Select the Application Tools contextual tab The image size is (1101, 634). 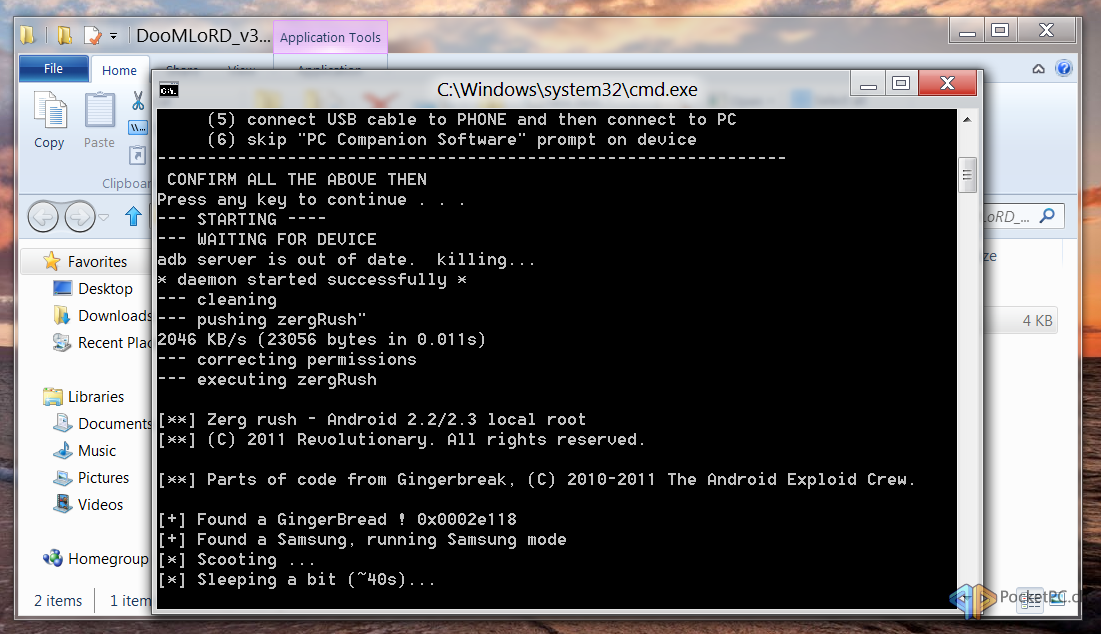(x=330, y=38)
